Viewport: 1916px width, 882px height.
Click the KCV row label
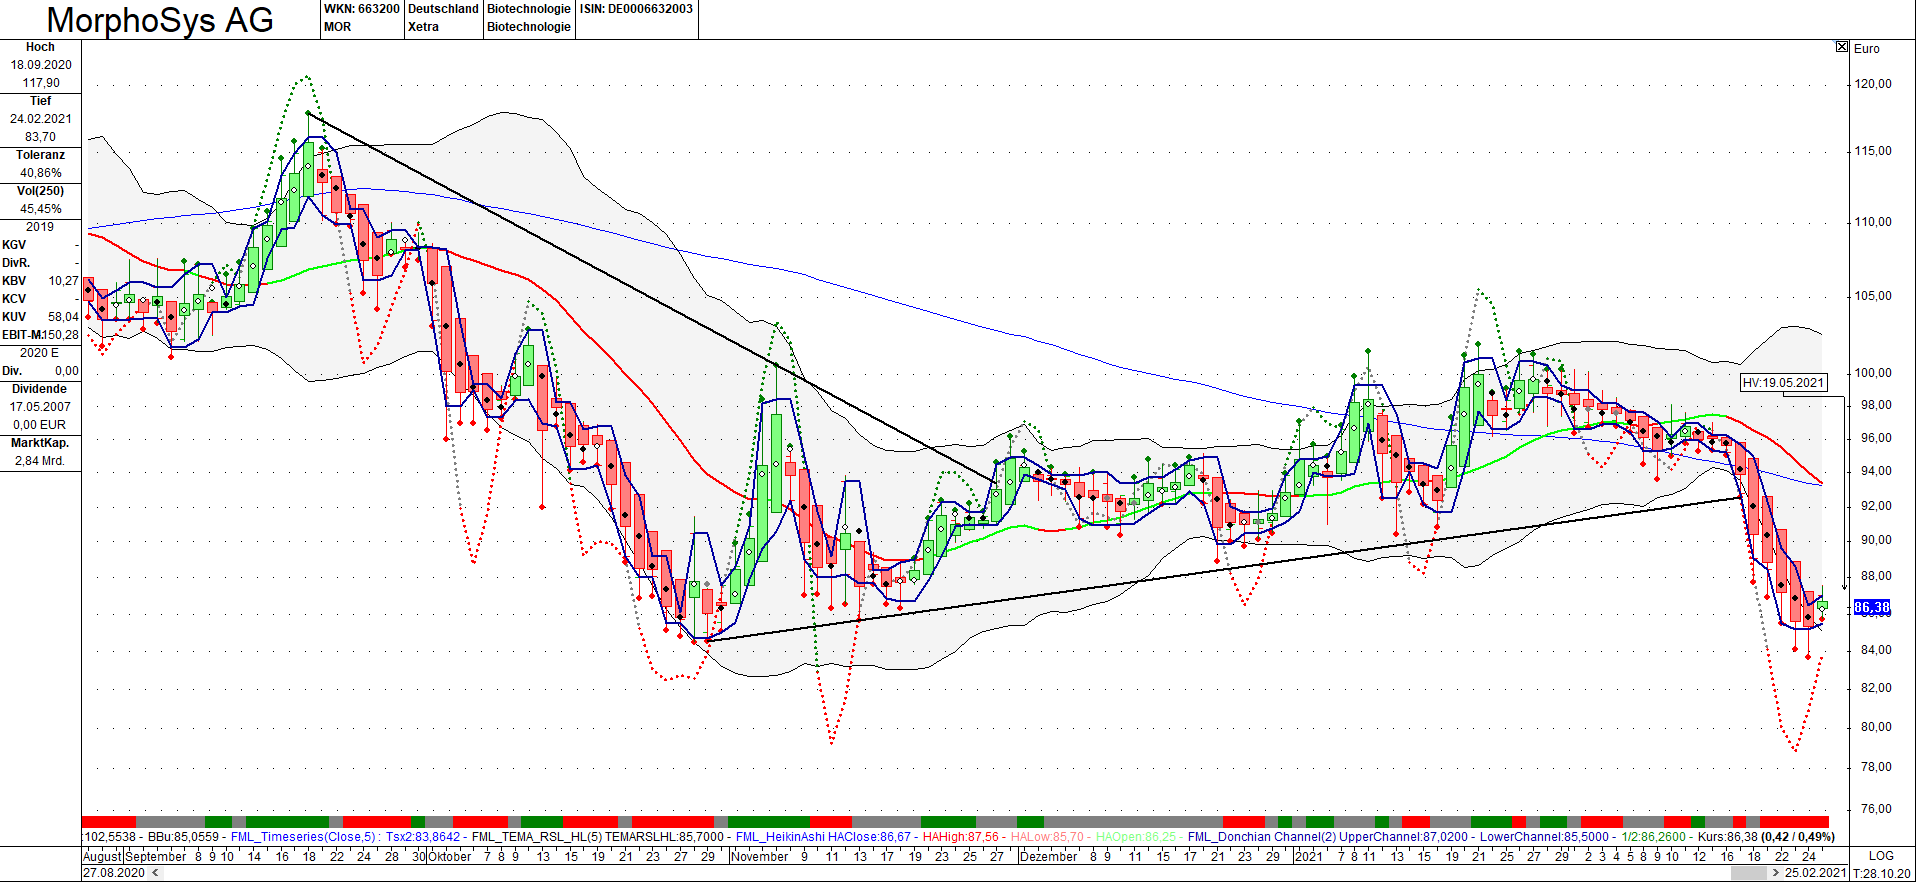14,299
